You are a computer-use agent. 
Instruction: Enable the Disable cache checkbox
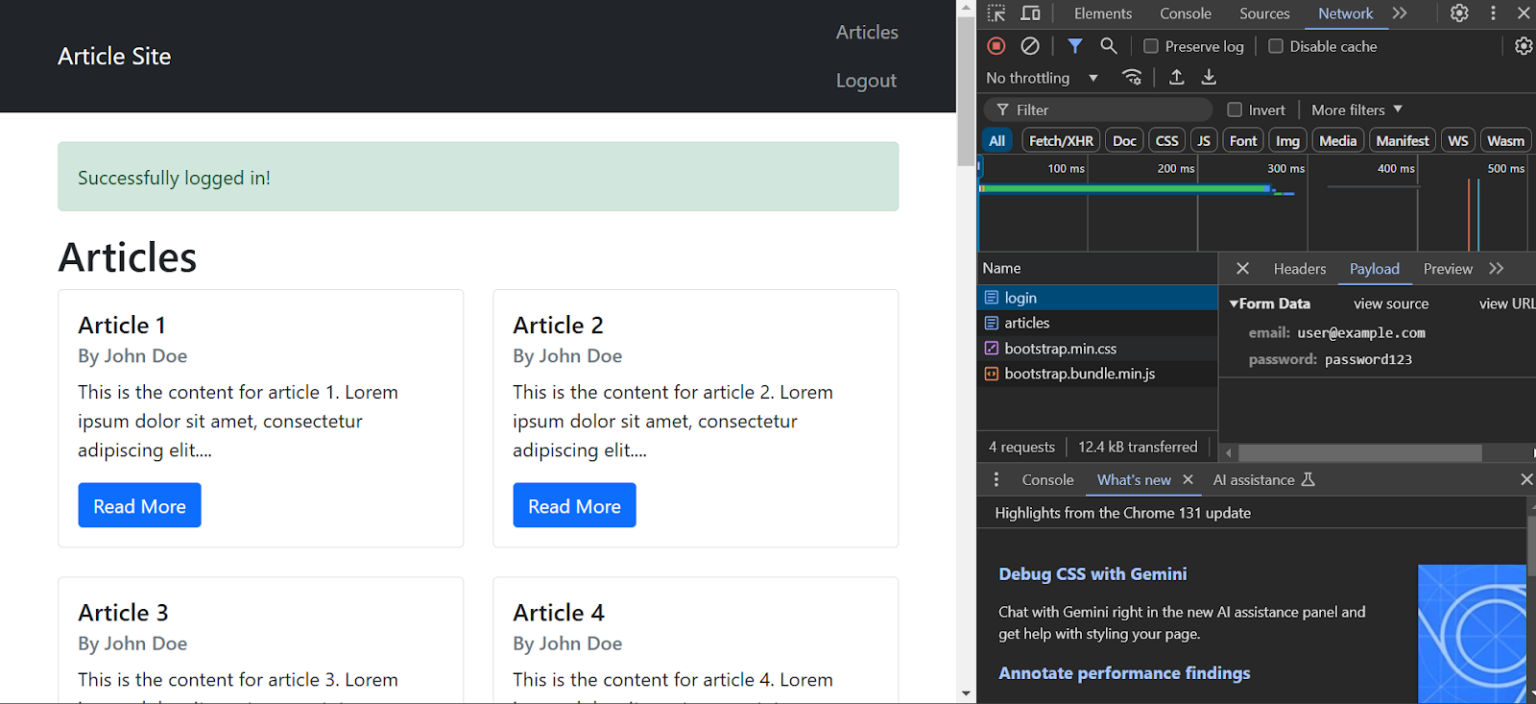[1275, 46]
